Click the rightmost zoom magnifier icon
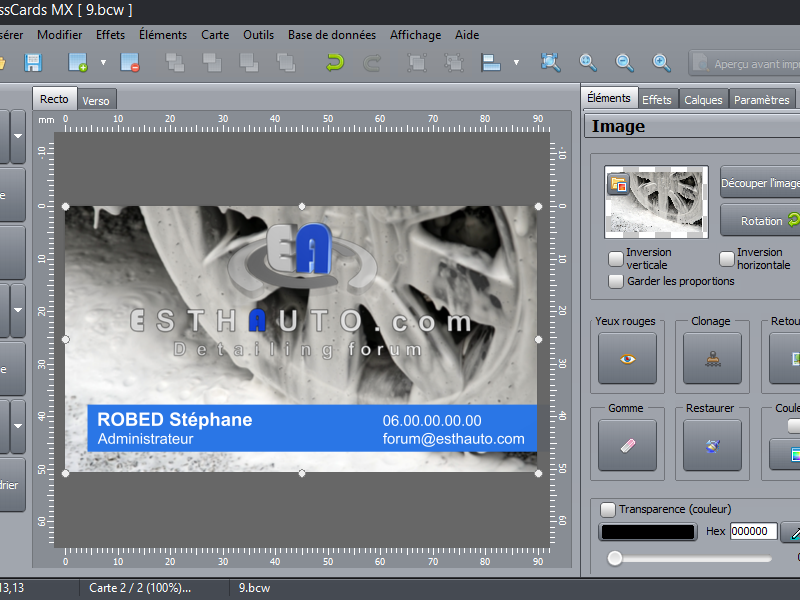Screen dimensions: 800x600 (661, 63)
